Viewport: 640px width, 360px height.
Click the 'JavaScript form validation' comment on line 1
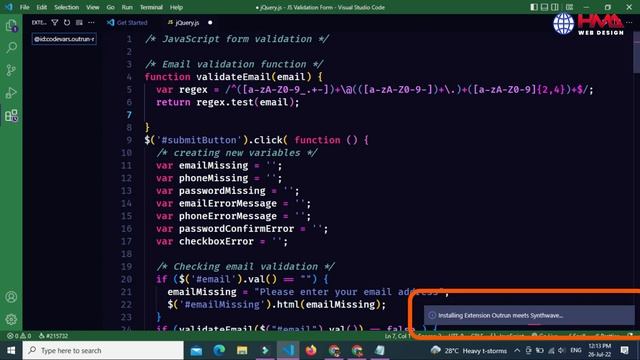point(237,39)
